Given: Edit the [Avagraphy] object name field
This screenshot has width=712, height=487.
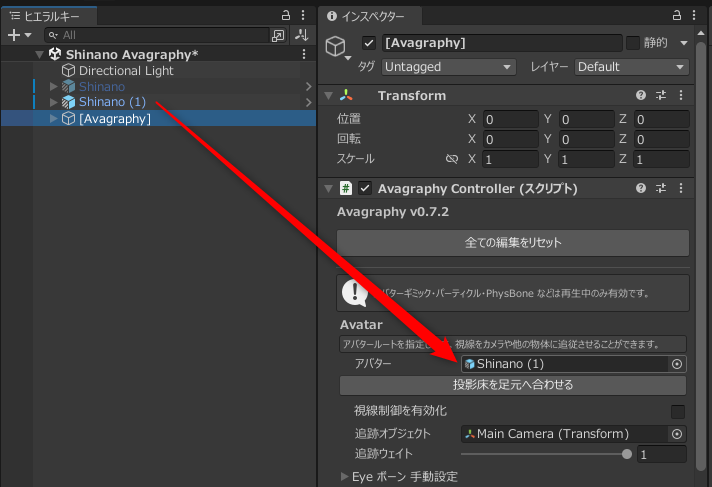Looking at the screenshot, I should point(502,43).
